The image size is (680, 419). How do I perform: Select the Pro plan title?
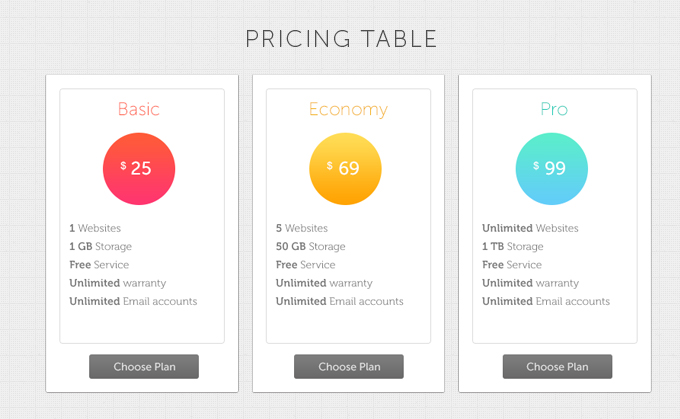tap(554, 109)
